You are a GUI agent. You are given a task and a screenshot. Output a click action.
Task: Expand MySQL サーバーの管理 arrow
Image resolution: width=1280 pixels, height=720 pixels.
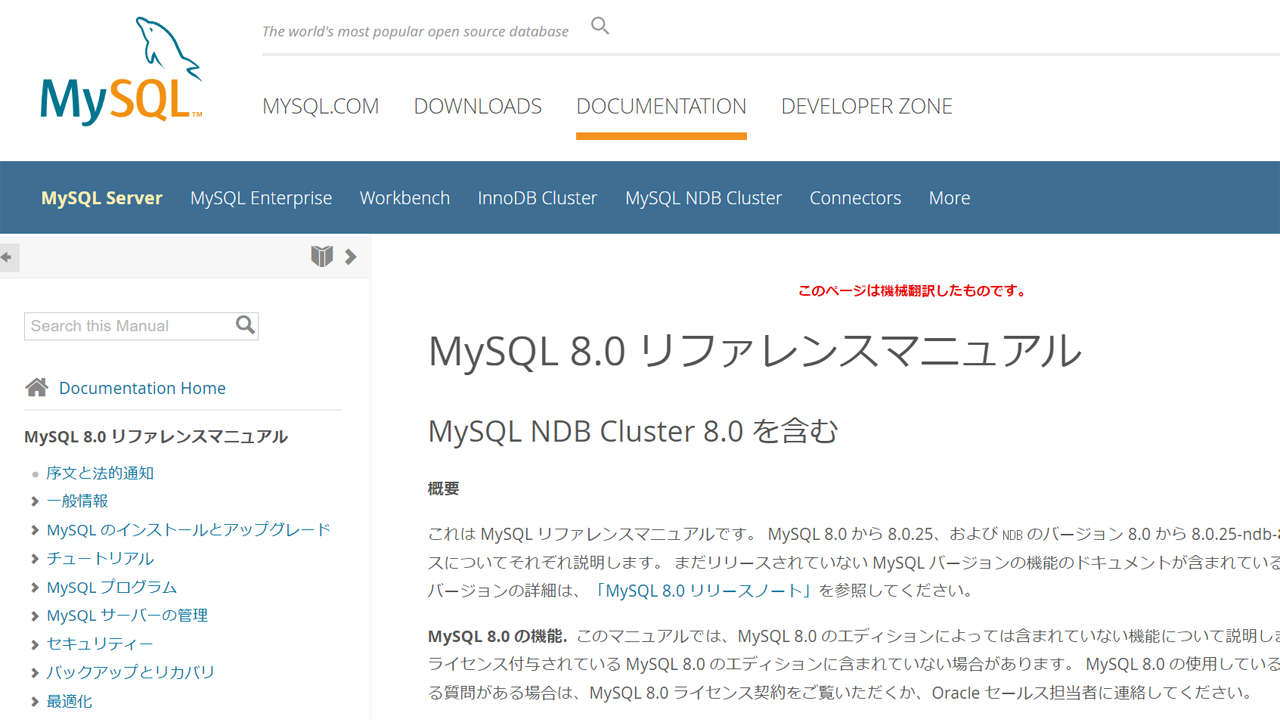[35, 615]
